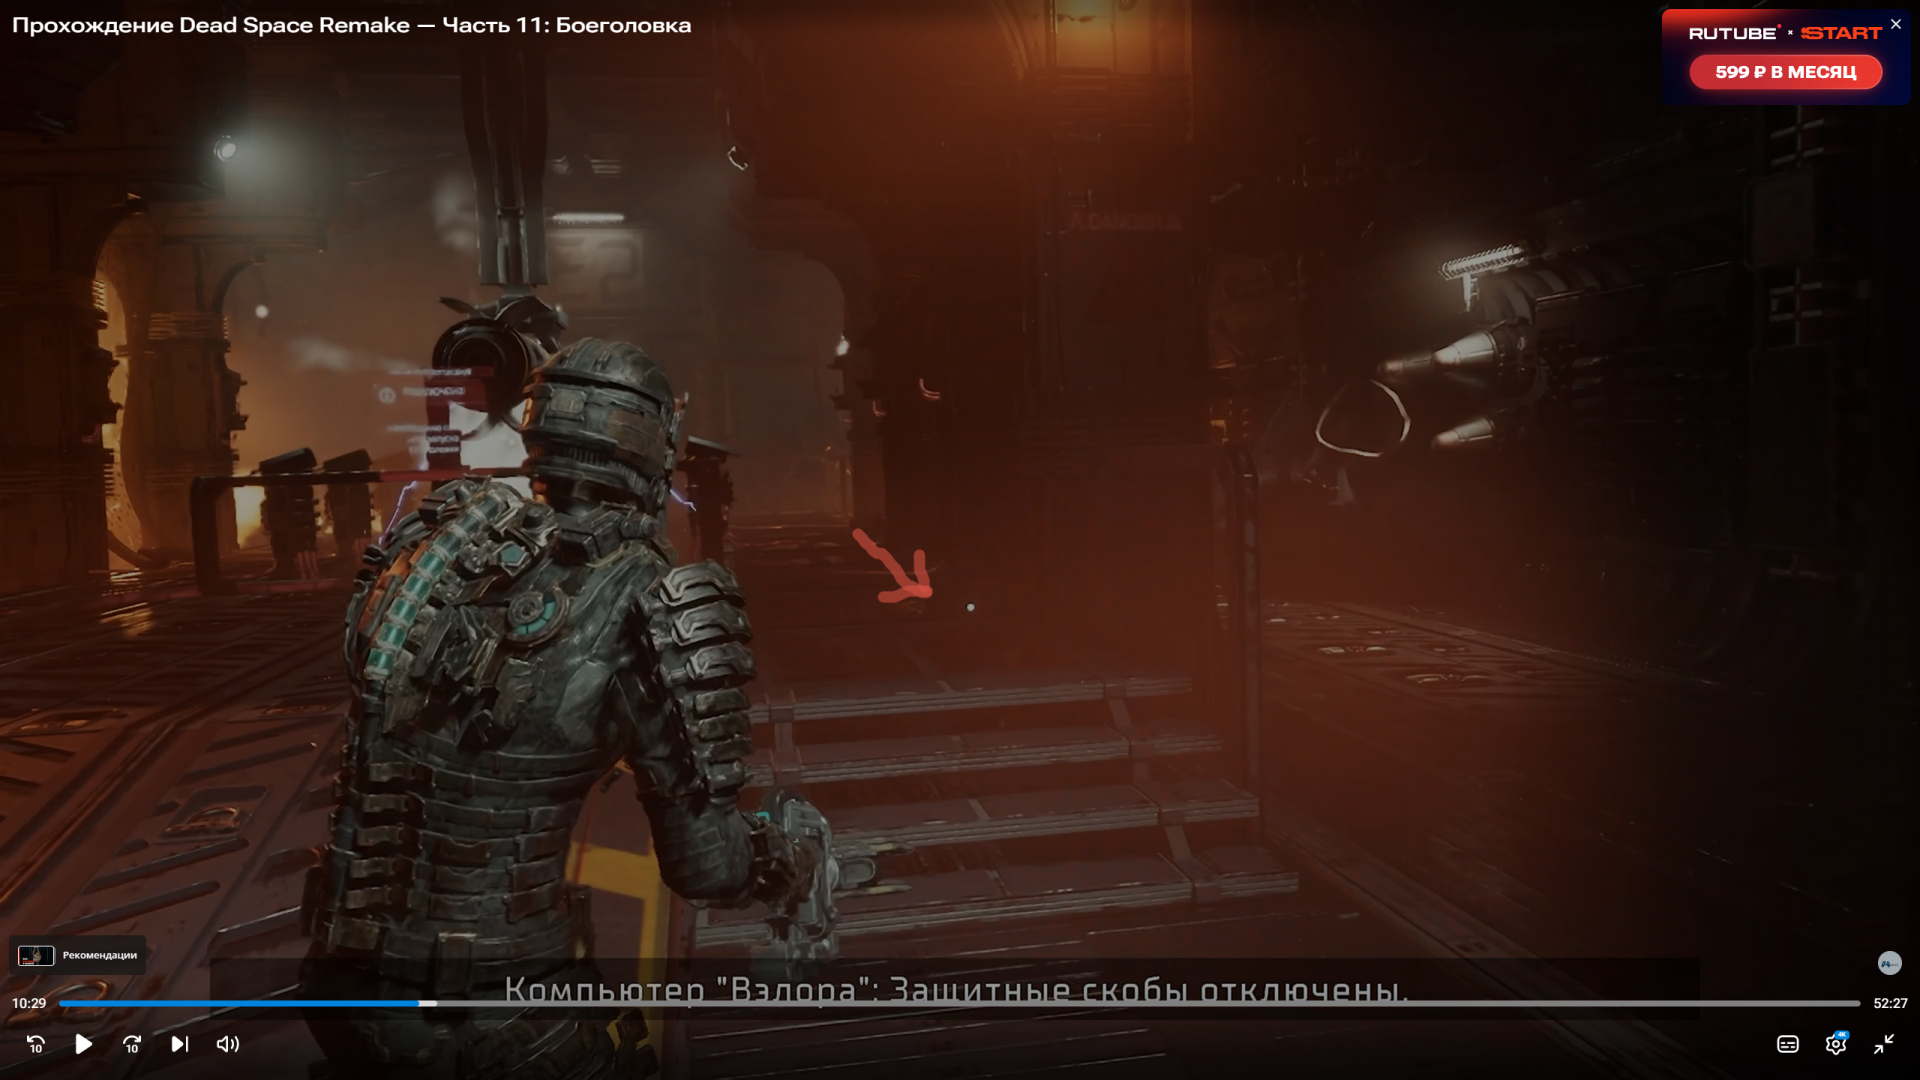This screenshot has height=1080, width=1920.
Task: Click the recommendations thumbnail image
Action: (x=36, y=955)
